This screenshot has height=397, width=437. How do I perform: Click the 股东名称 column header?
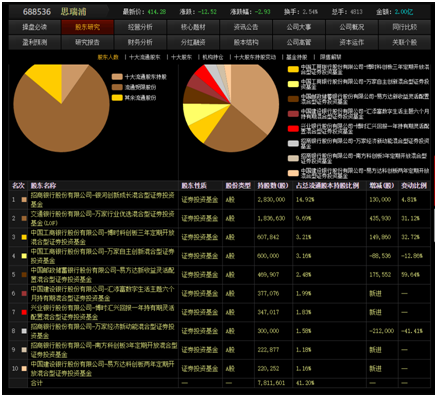[x=43, y=186]
